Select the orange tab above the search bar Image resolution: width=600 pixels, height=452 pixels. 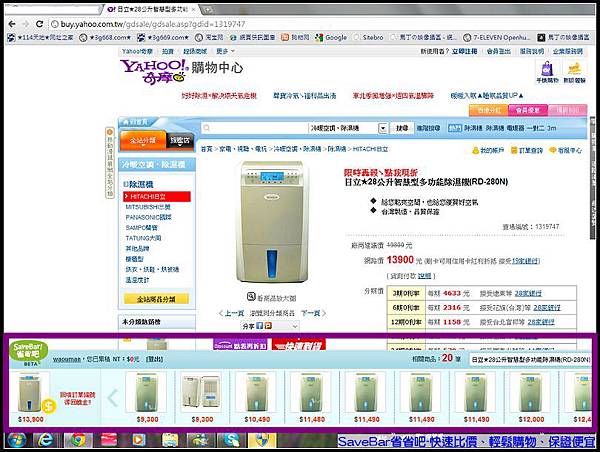coord(489,110)
